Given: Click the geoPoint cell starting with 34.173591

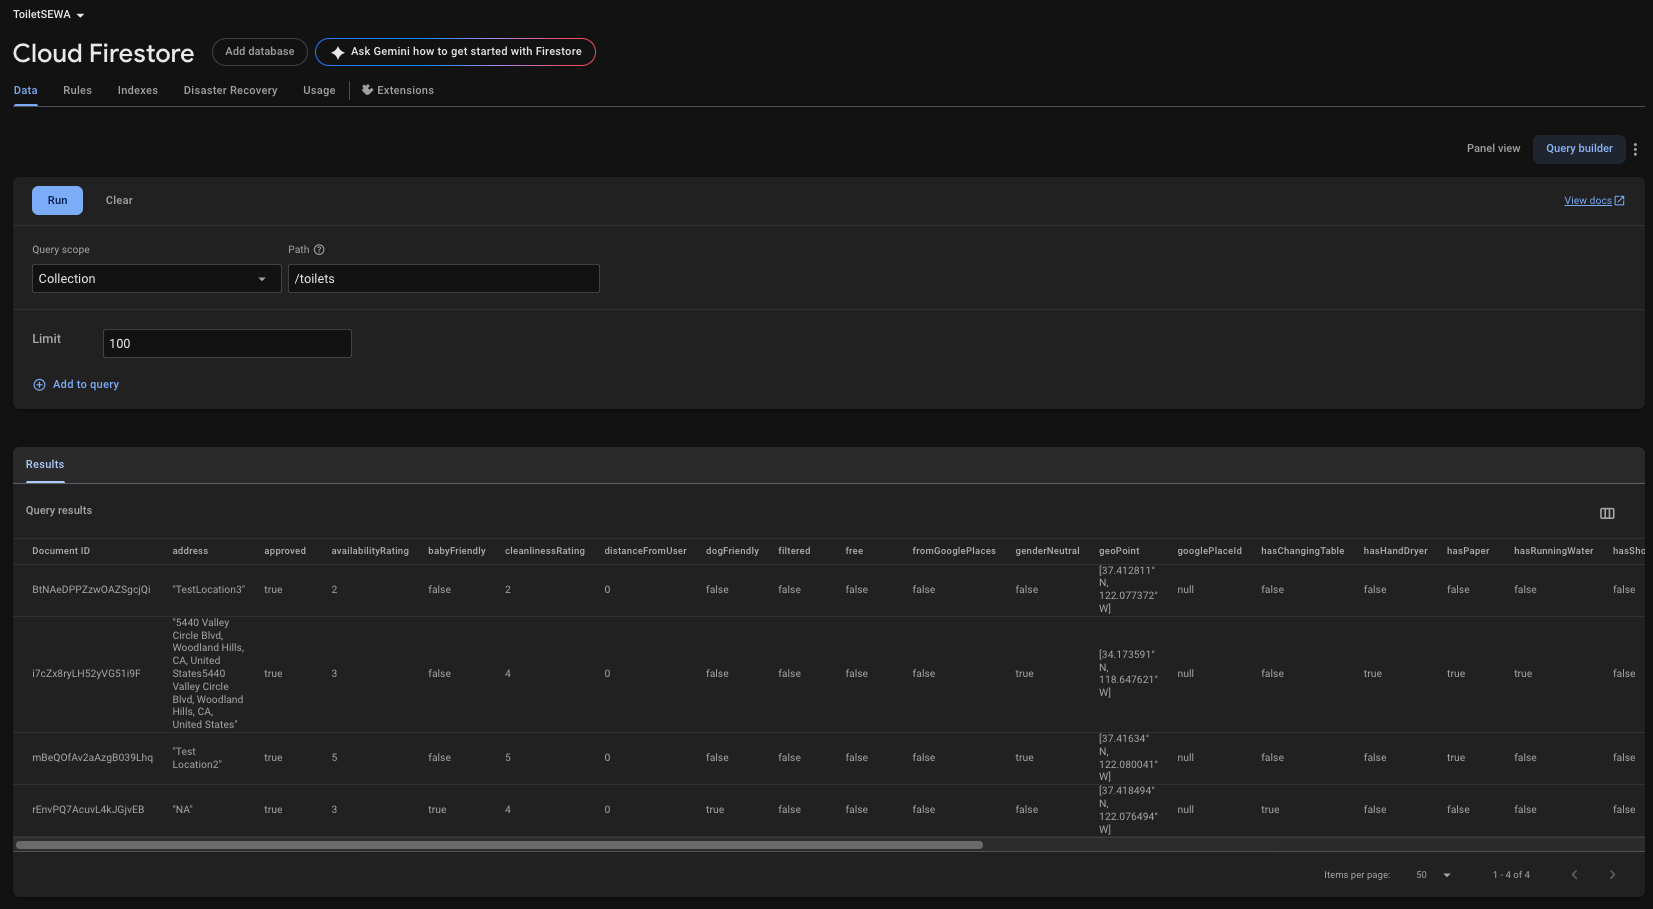Looking at the screenshot, I should click(1128, 674).
